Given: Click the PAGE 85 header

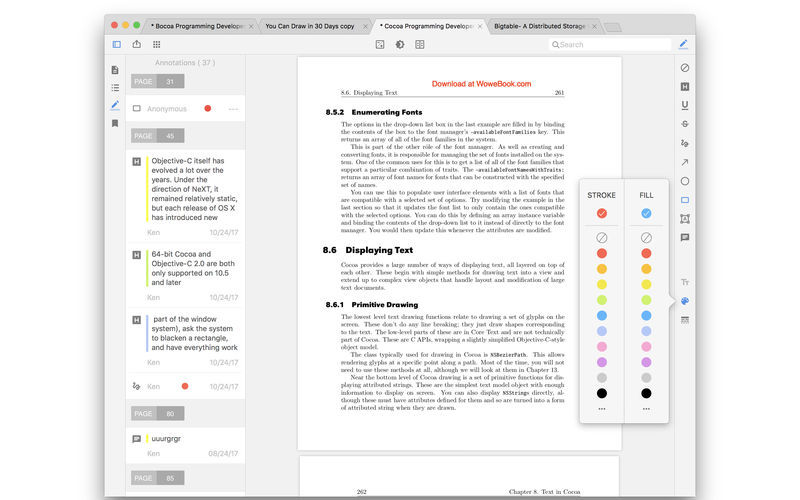Looking at the screenshot, I should (158, 478).
